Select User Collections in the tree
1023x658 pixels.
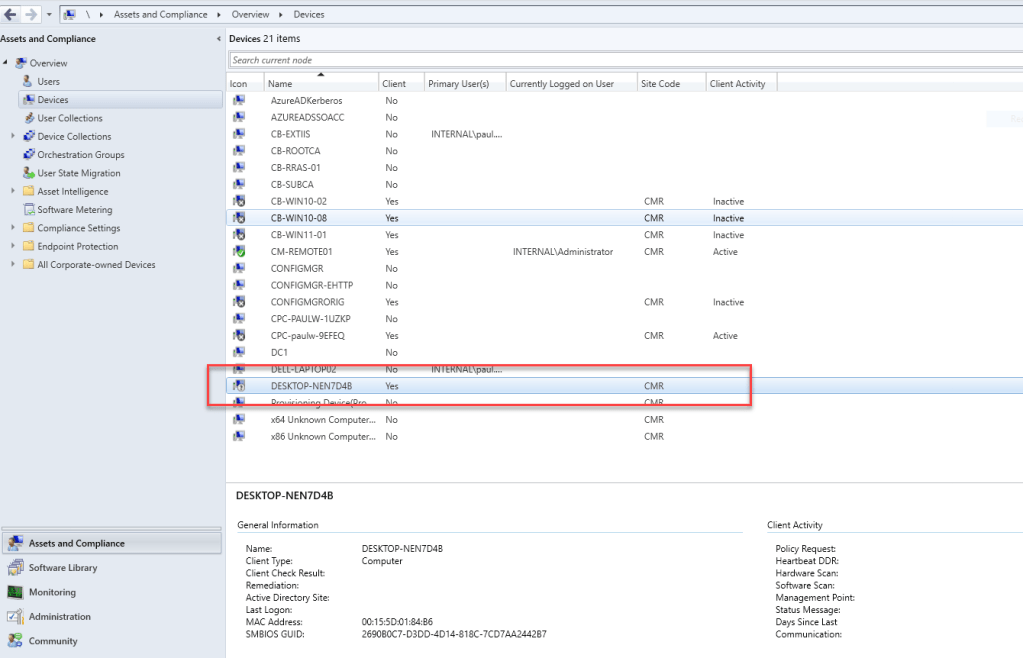70,118
